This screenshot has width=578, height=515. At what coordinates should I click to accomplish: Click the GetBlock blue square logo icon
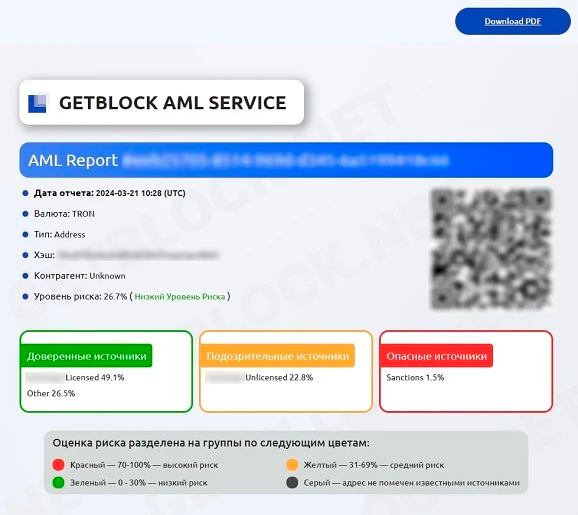point(38,103)
